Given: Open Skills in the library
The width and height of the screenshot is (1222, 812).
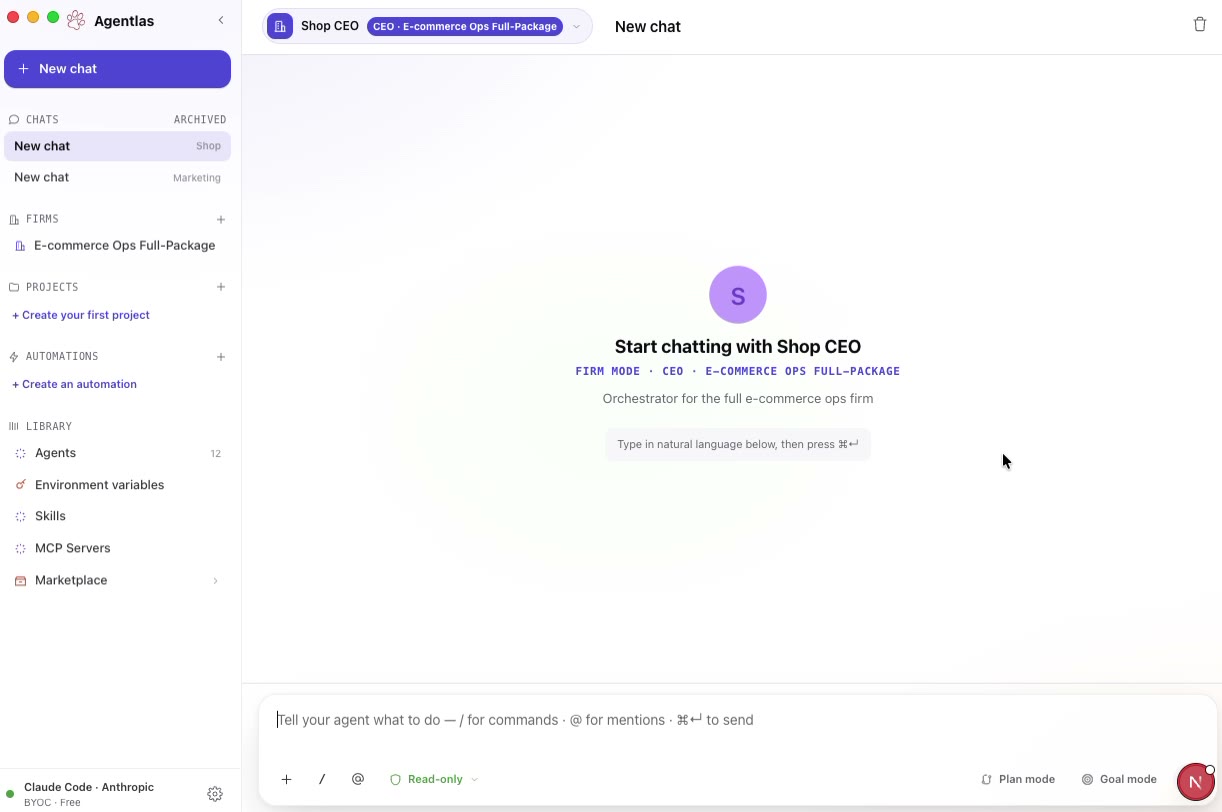Looking at the screenshot, I should (x=117, y=516).
